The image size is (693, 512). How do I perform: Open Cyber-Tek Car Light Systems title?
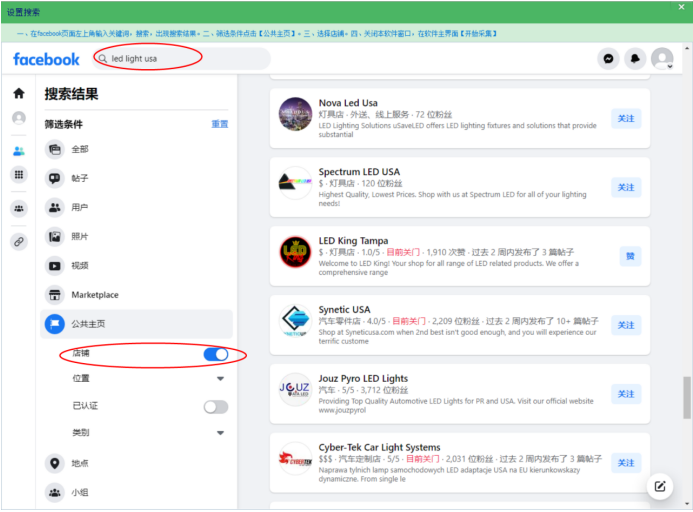coord(379,448)
